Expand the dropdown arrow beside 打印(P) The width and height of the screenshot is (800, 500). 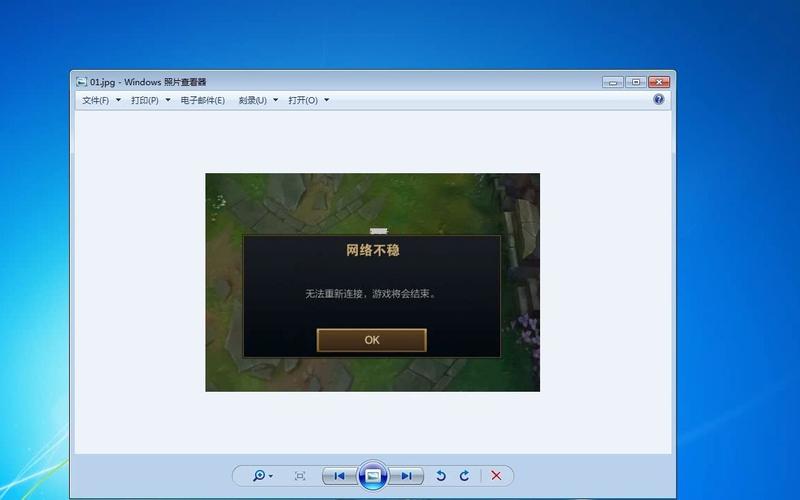click(x=168, y=100)
